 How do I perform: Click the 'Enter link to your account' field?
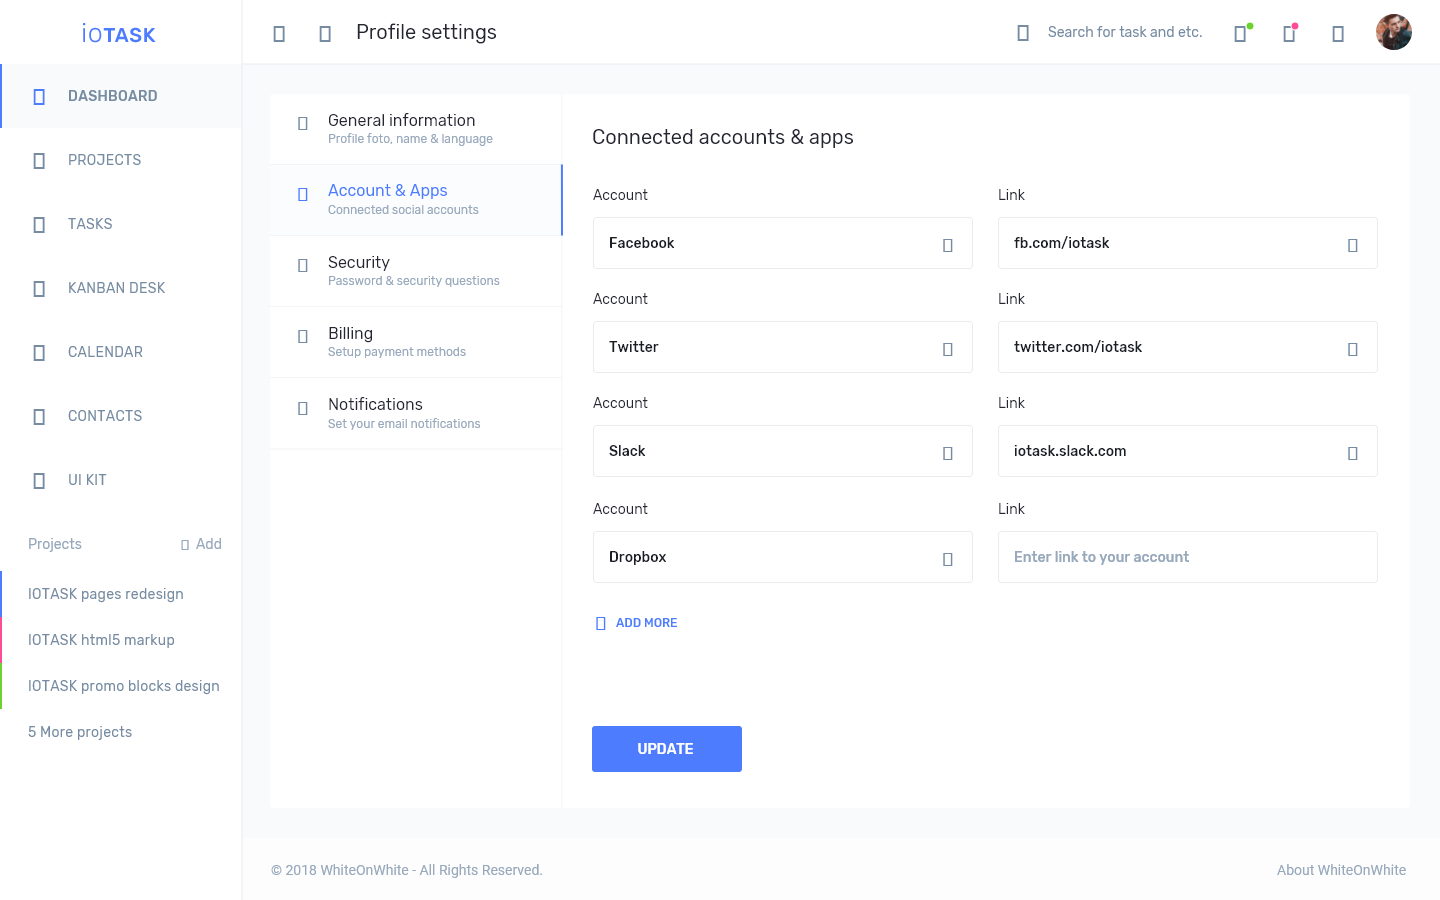click(x=1187, y=557)
